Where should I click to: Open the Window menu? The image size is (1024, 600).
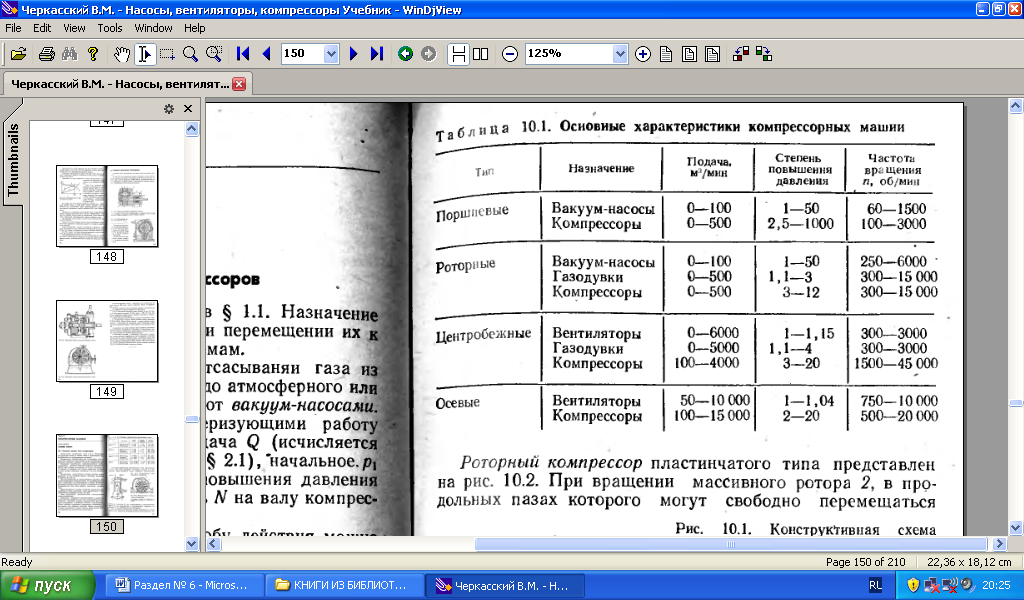pyautogui.click(x=153, y=28)
